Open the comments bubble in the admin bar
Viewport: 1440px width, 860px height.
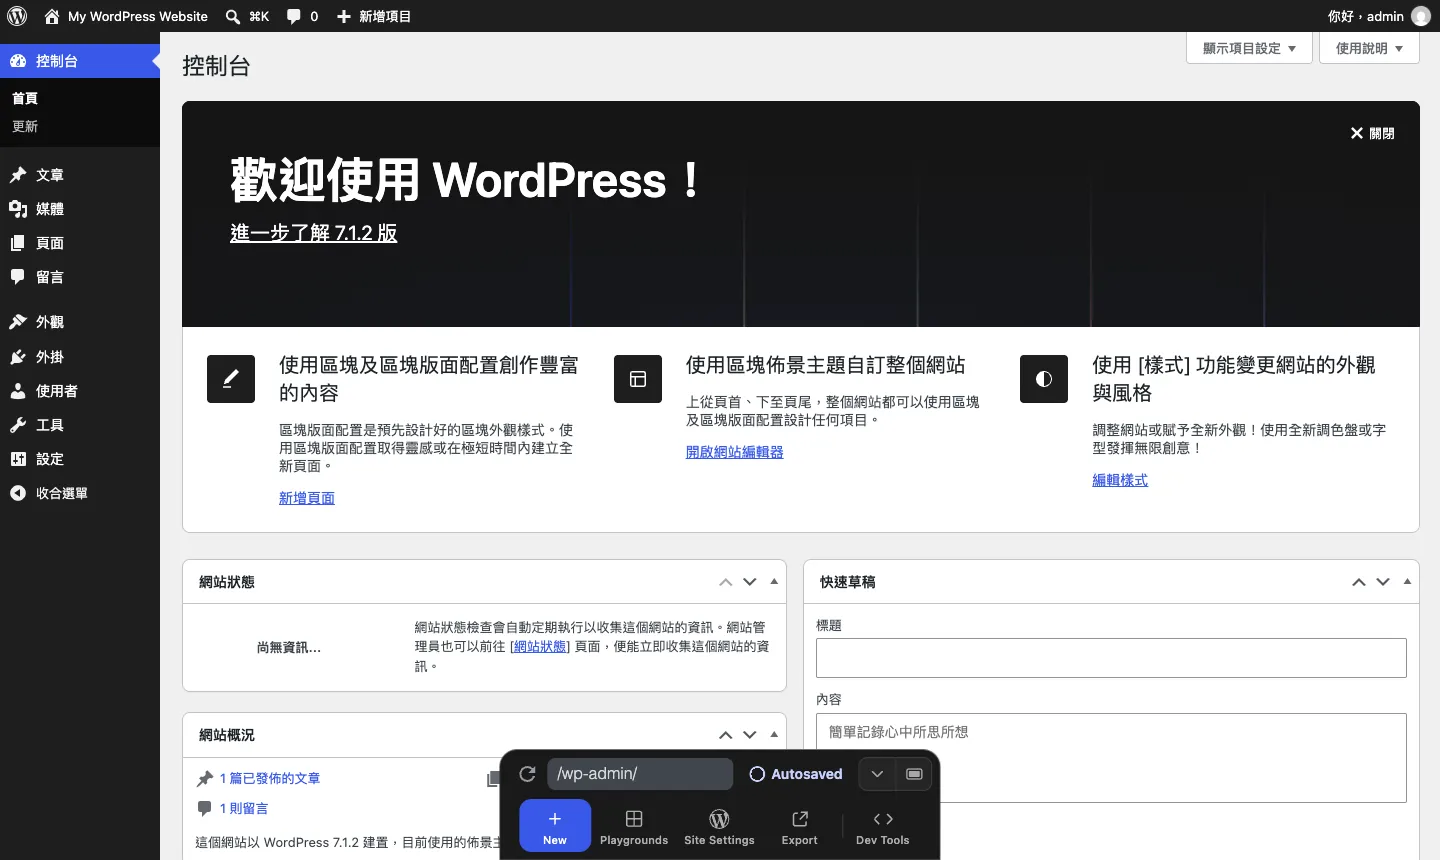tap(302, 16)
